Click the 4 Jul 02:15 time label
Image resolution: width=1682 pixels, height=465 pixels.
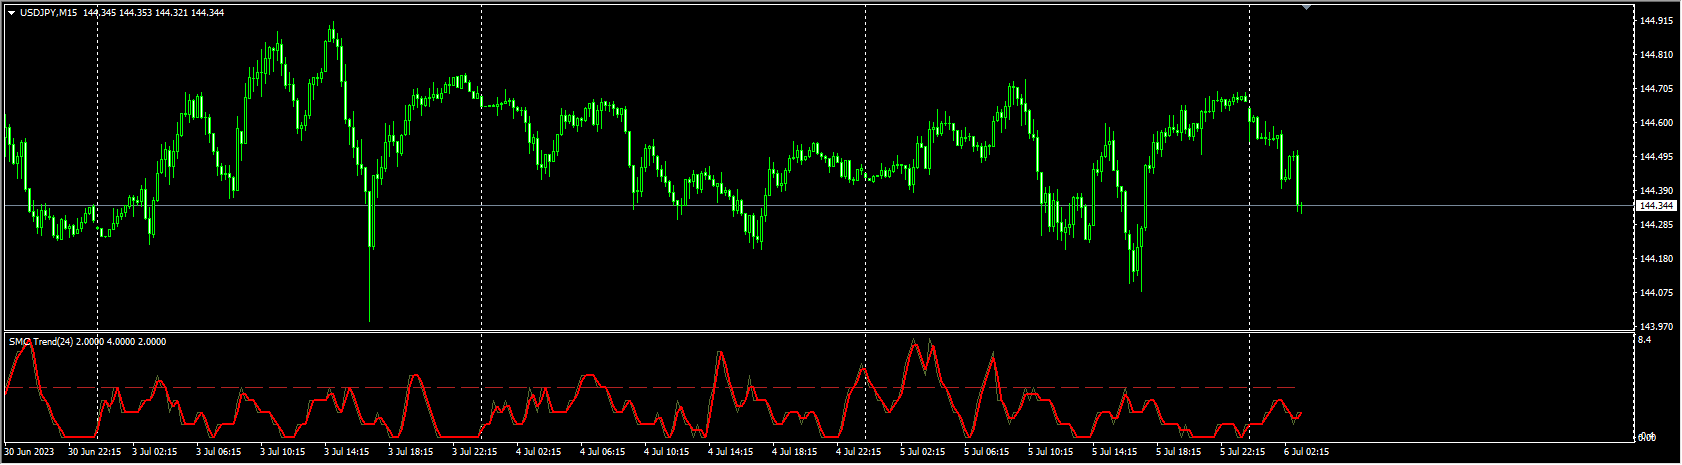541,452
